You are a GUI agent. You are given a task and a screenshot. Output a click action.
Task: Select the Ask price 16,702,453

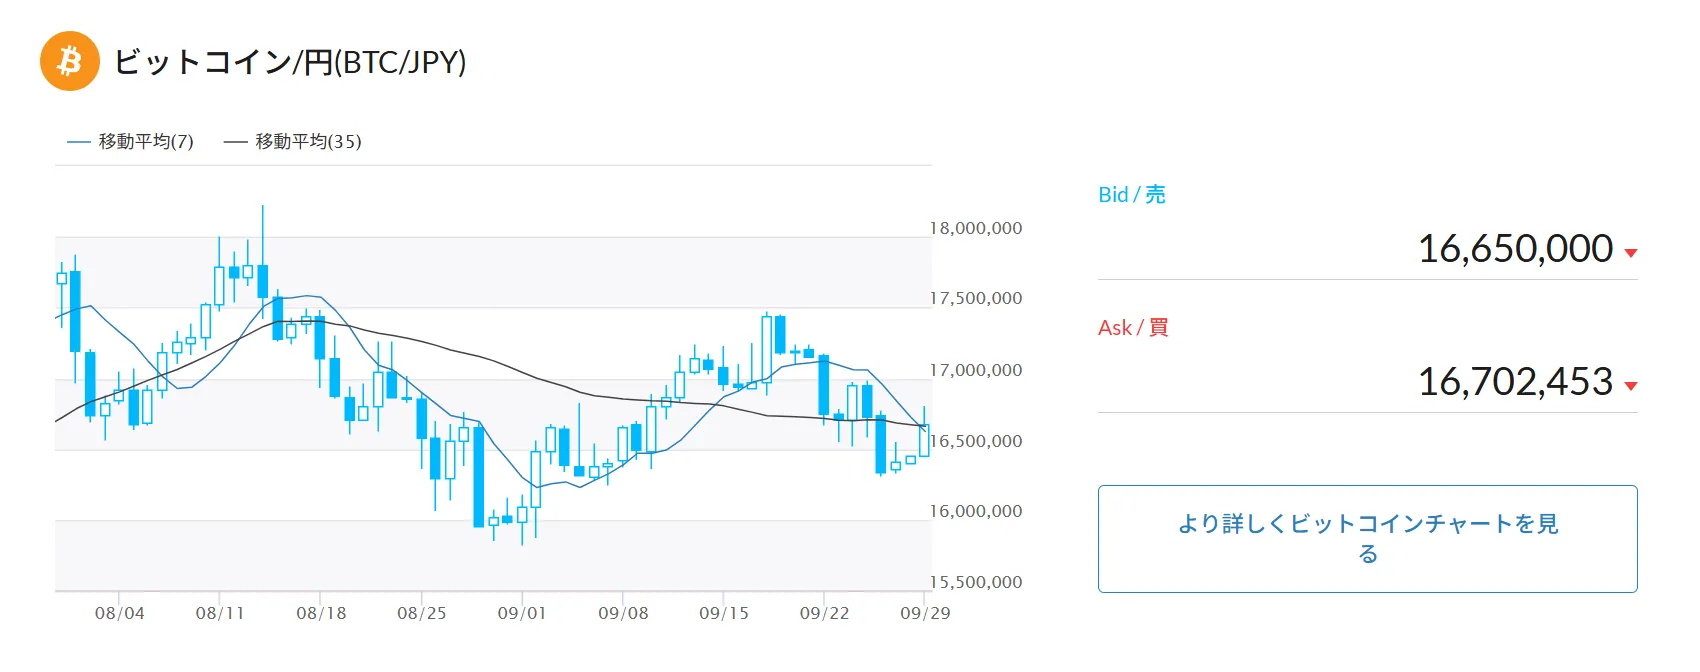point(1515,382)
